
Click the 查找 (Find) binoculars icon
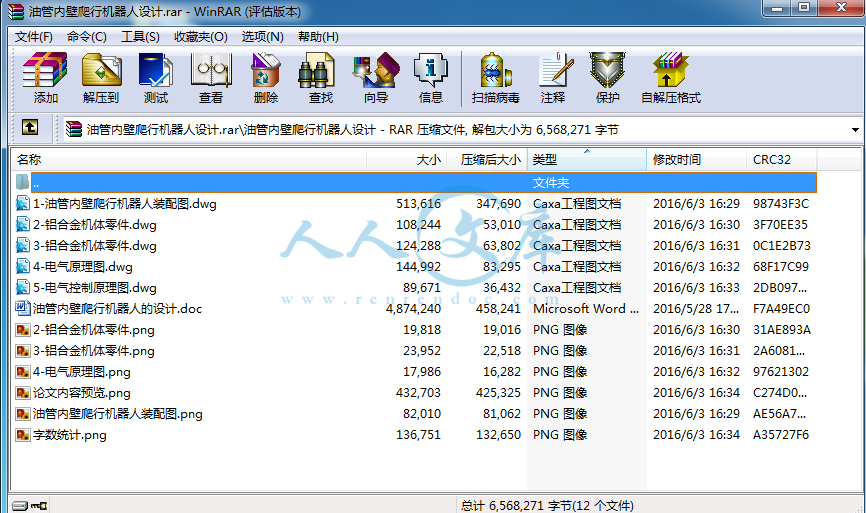[316, 70]
